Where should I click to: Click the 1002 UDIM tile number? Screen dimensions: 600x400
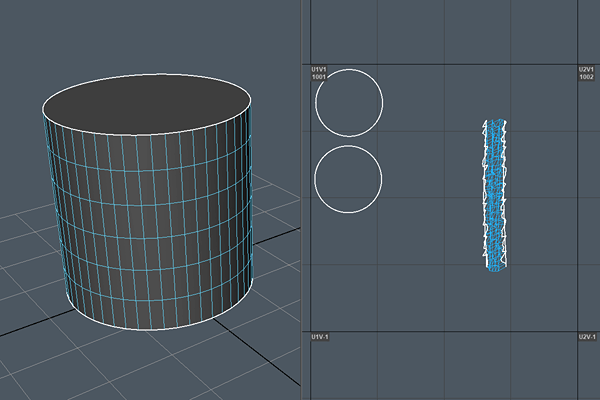pos(586,77)
